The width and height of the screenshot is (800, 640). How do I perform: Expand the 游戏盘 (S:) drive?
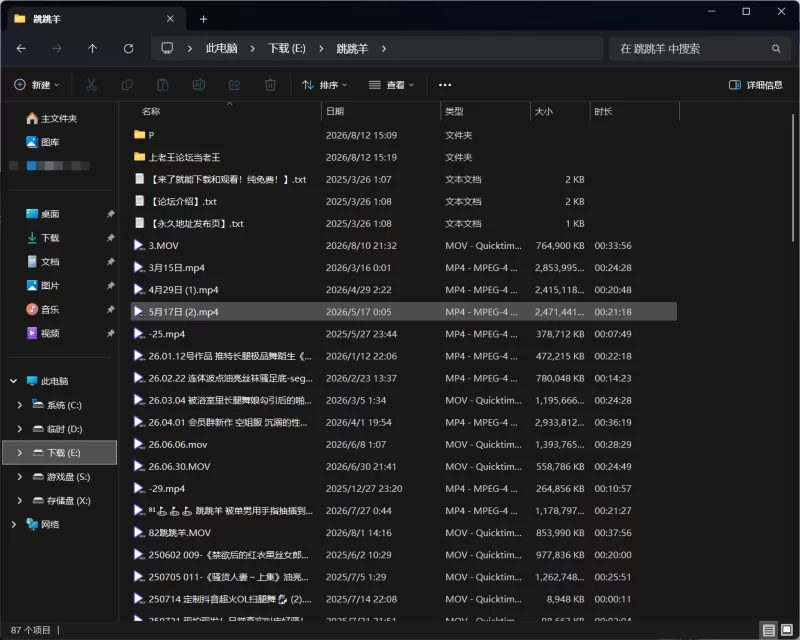[19, 477]
